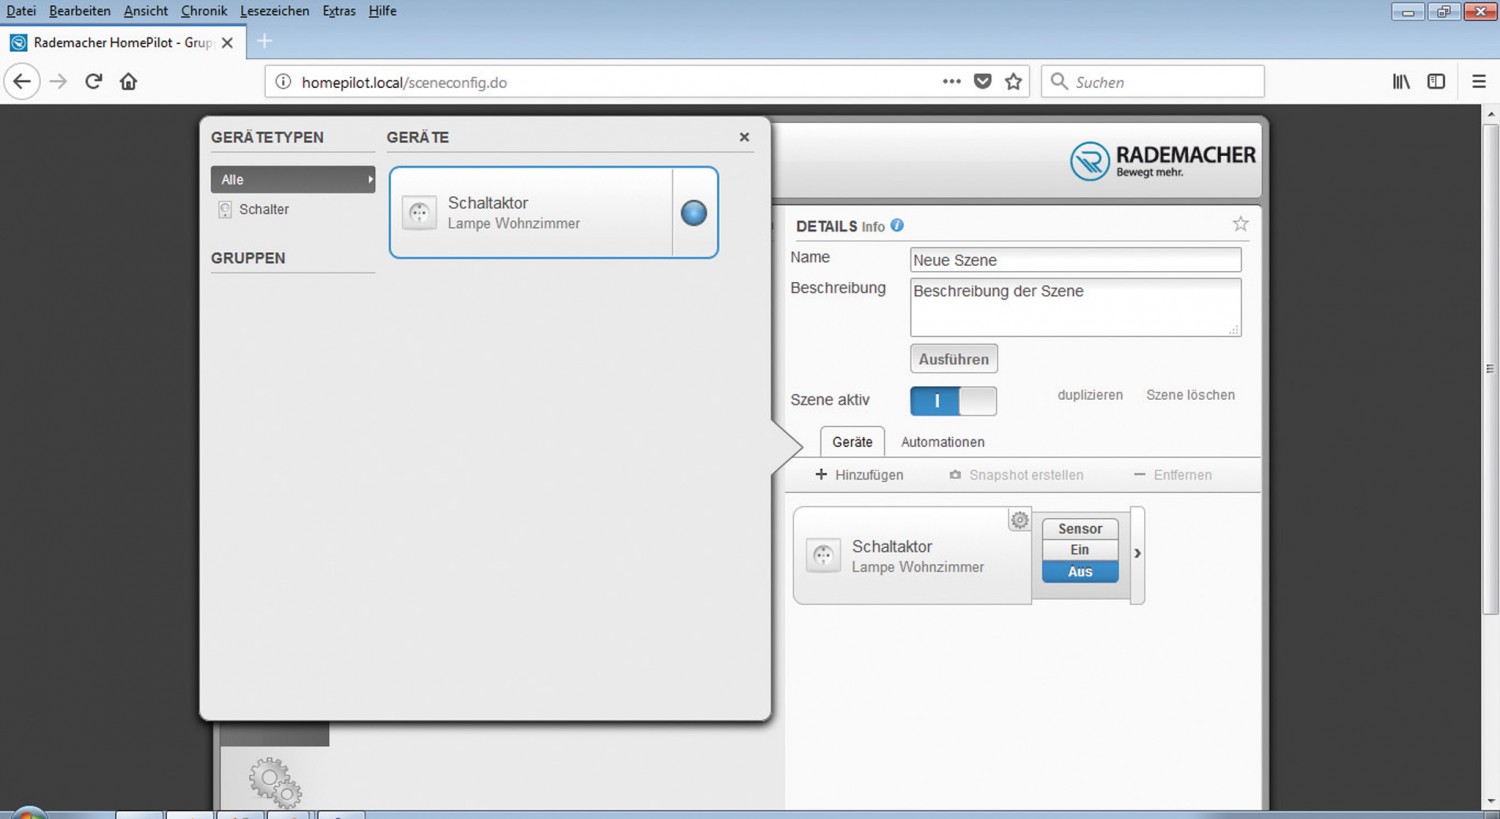Image resolution: width=1500 pixels, height=819 pixels.
Task: Open the Ansicht menu
Action: click(146, 11)
